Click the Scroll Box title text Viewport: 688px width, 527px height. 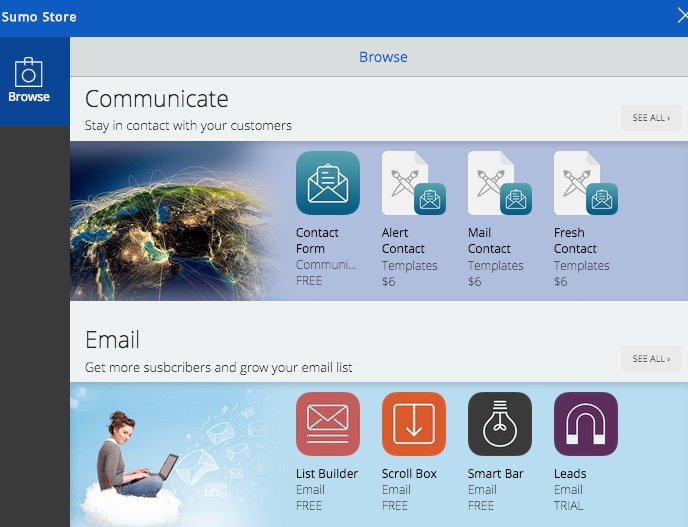pos(409,473)
